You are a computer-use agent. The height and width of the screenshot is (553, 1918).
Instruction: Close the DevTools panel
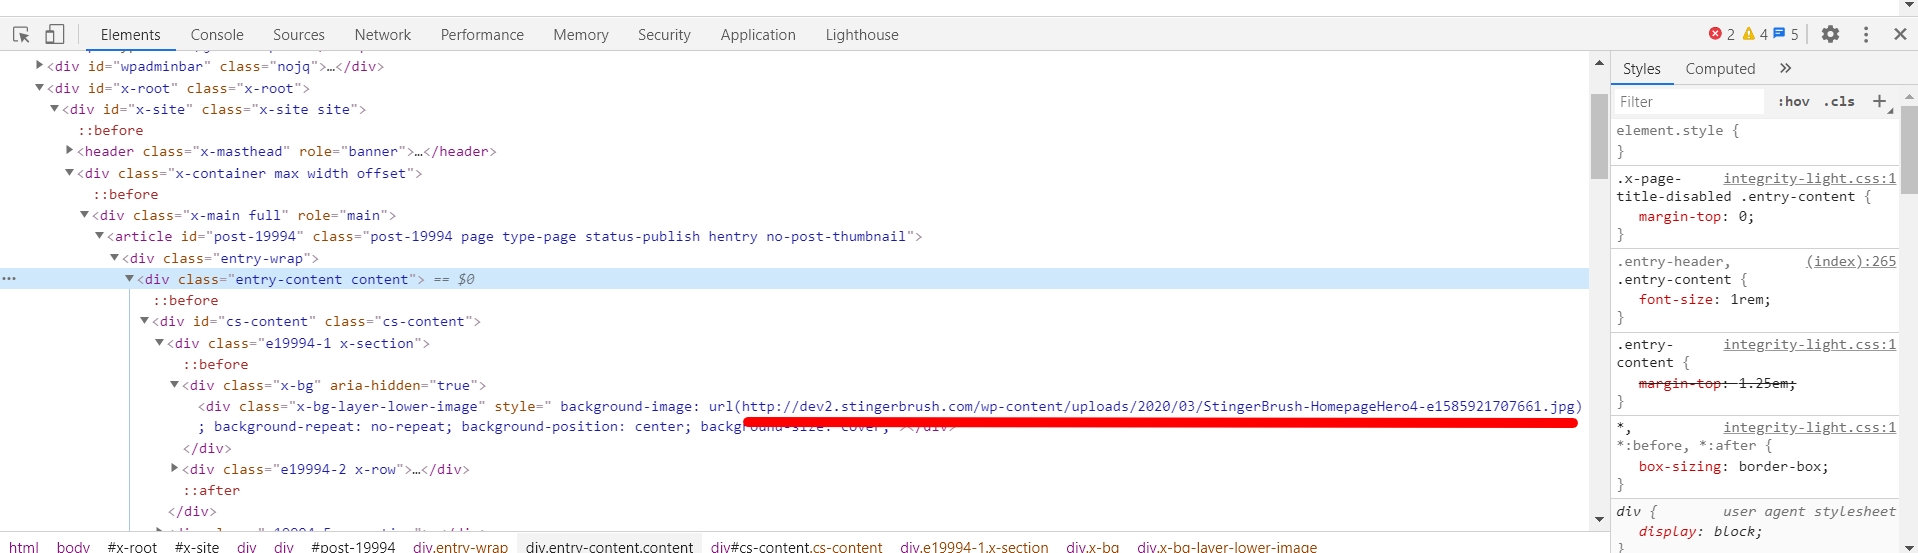point(1900,34)
